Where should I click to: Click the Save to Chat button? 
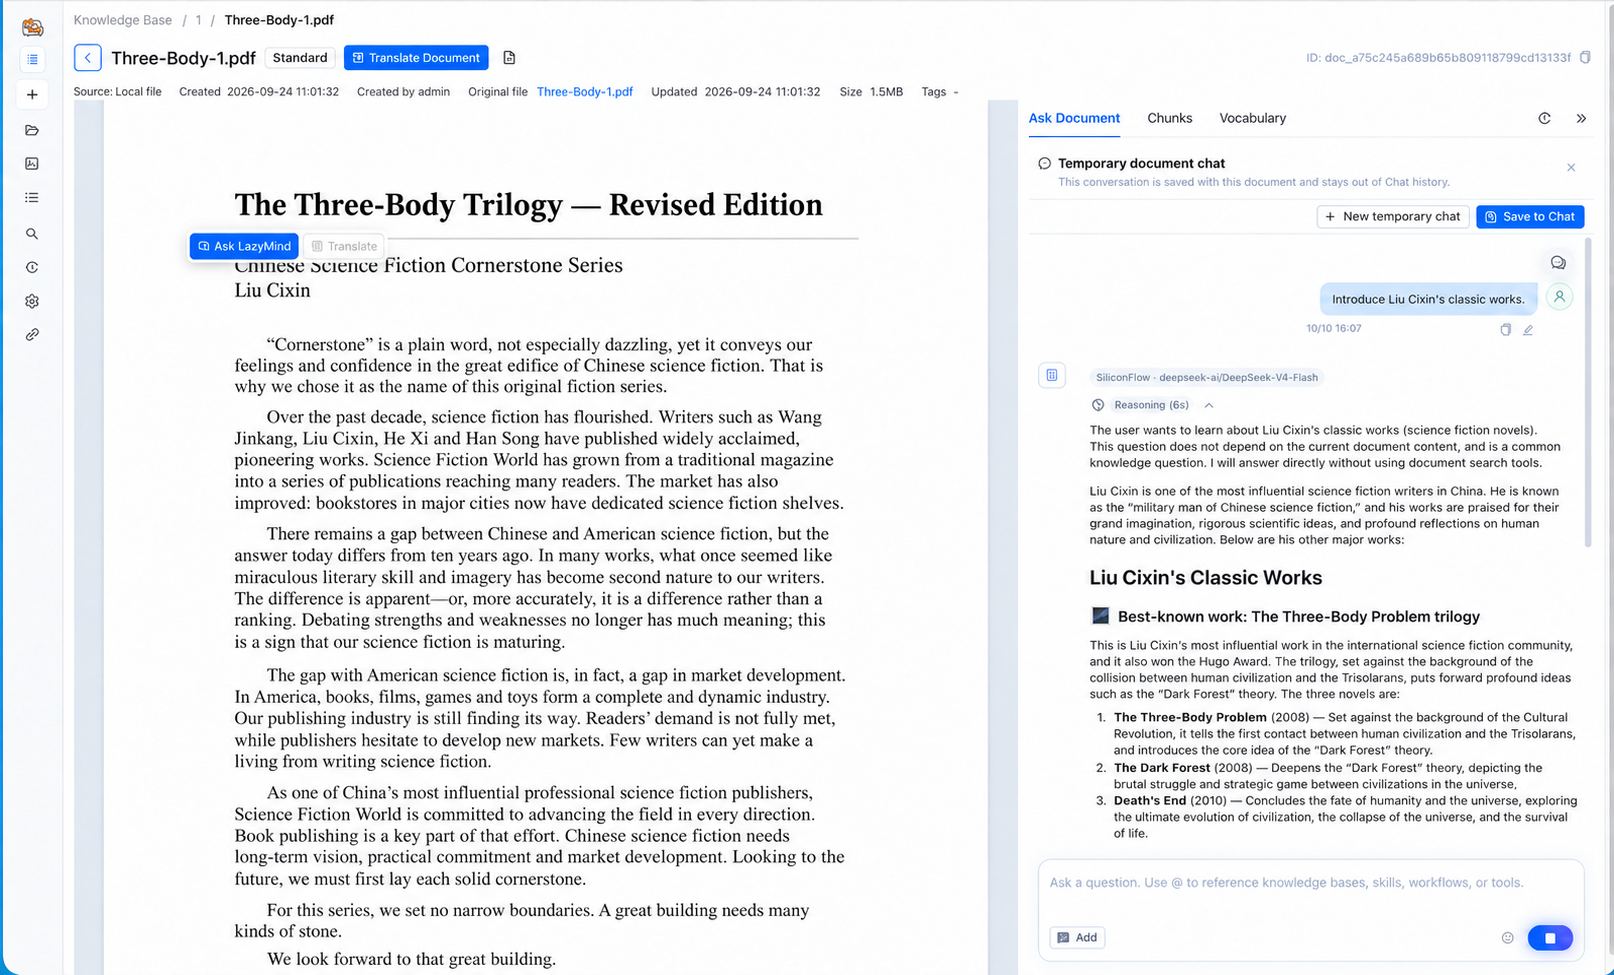pyautogui.click(x=1530, y=216)
